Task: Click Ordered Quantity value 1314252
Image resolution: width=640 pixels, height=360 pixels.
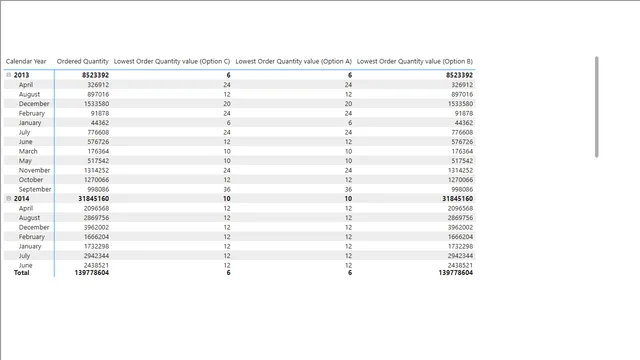Action: pos(96,170)
